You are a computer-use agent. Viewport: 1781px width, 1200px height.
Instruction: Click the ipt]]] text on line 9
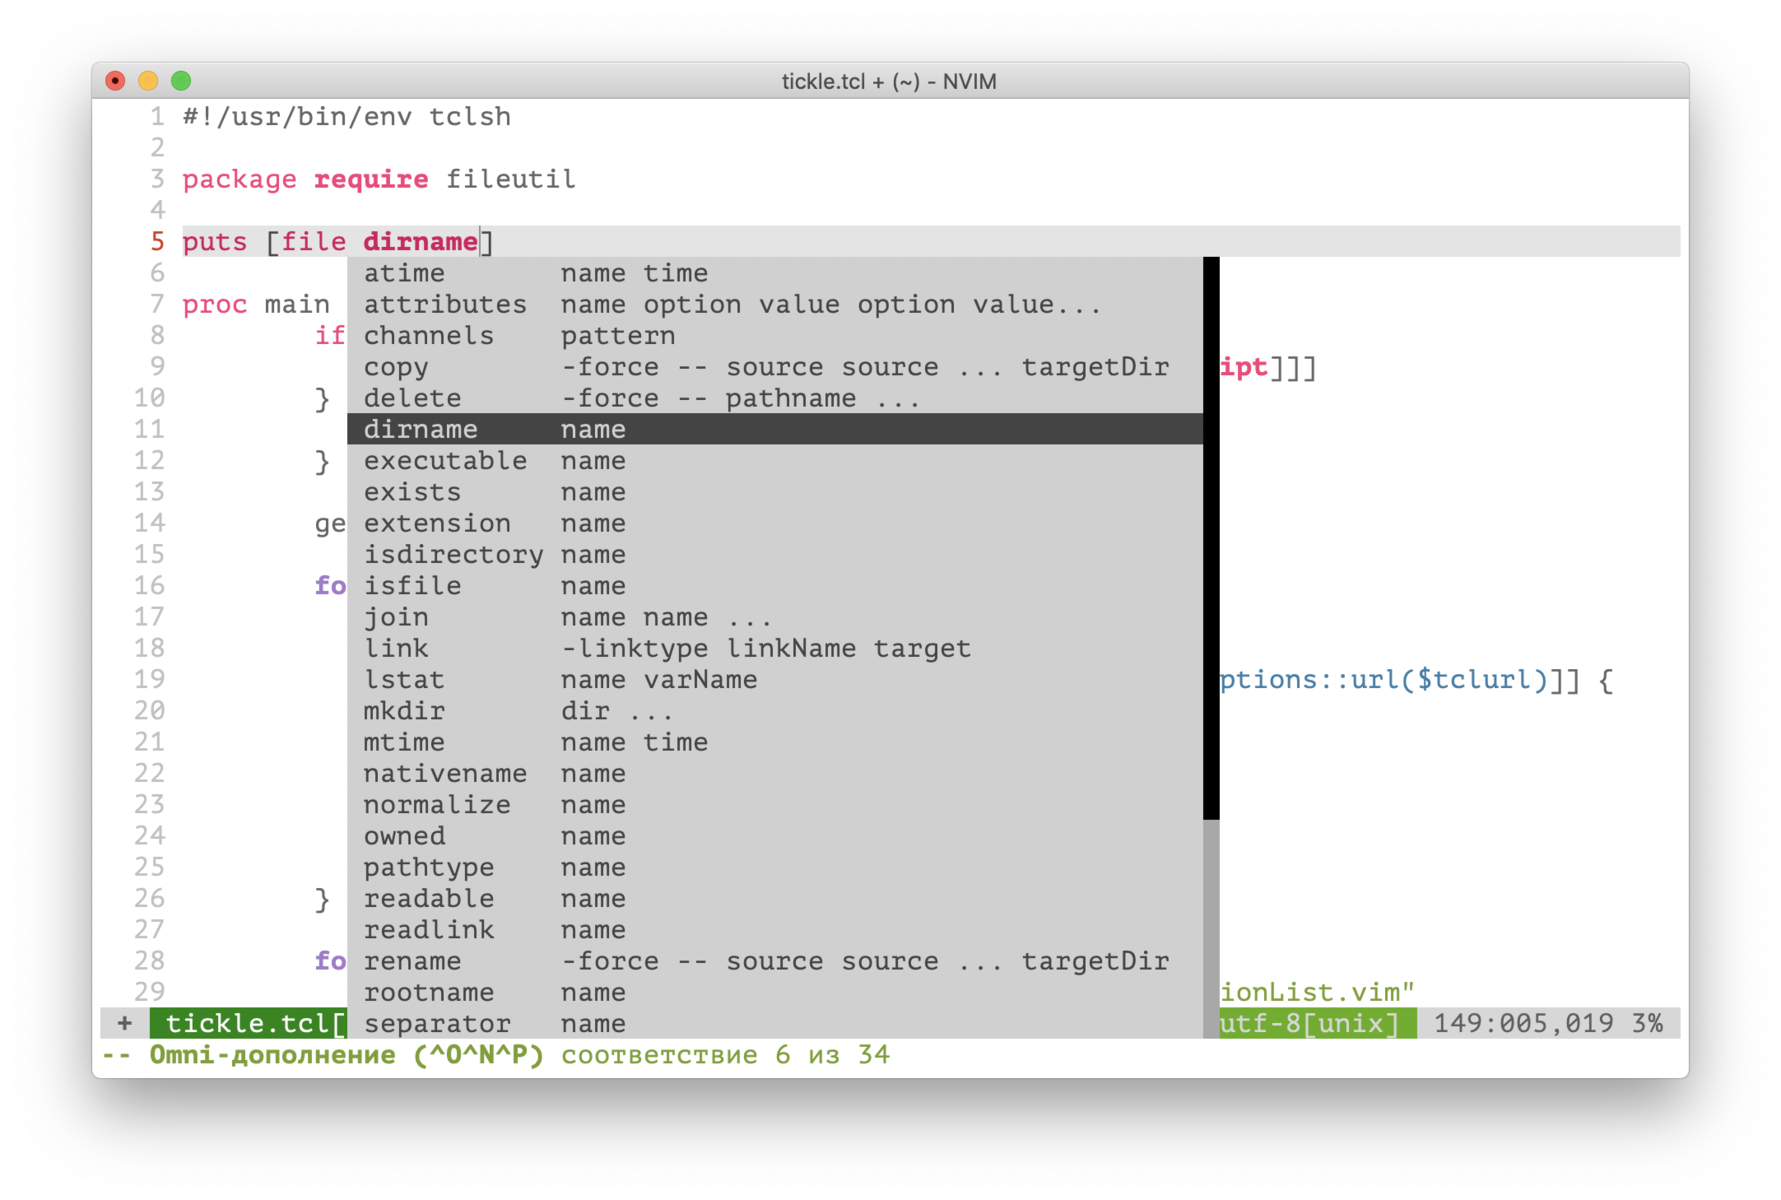(1268, 367)
